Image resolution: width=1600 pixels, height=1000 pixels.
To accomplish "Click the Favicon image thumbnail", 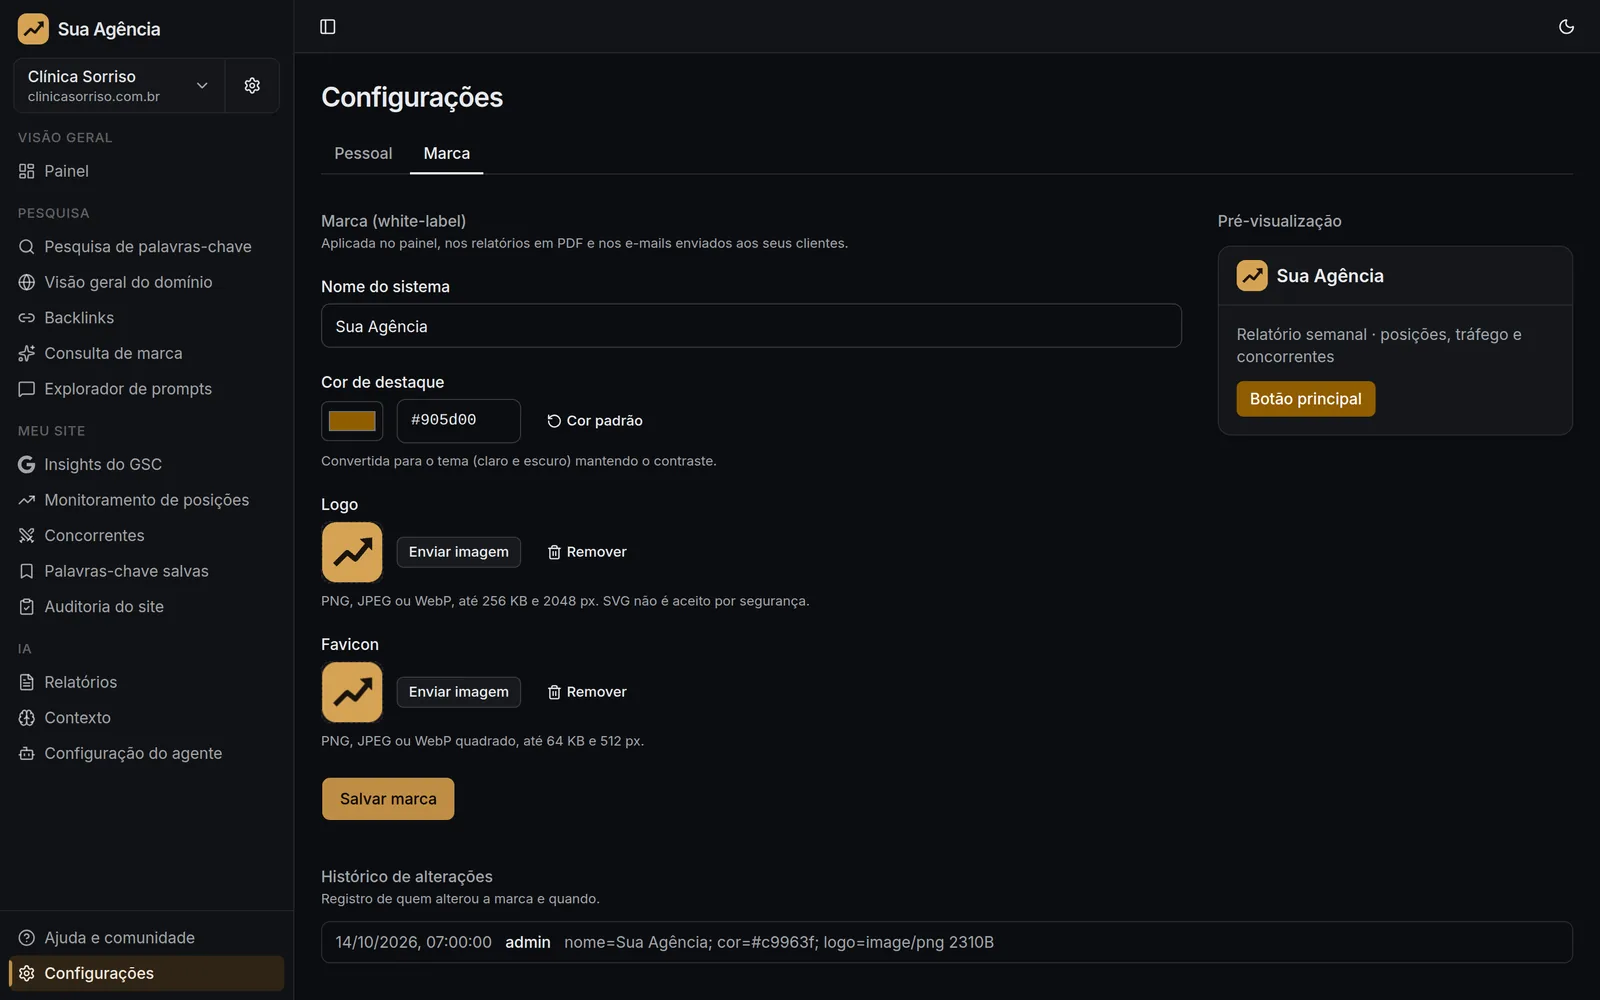I will (352, 692).
